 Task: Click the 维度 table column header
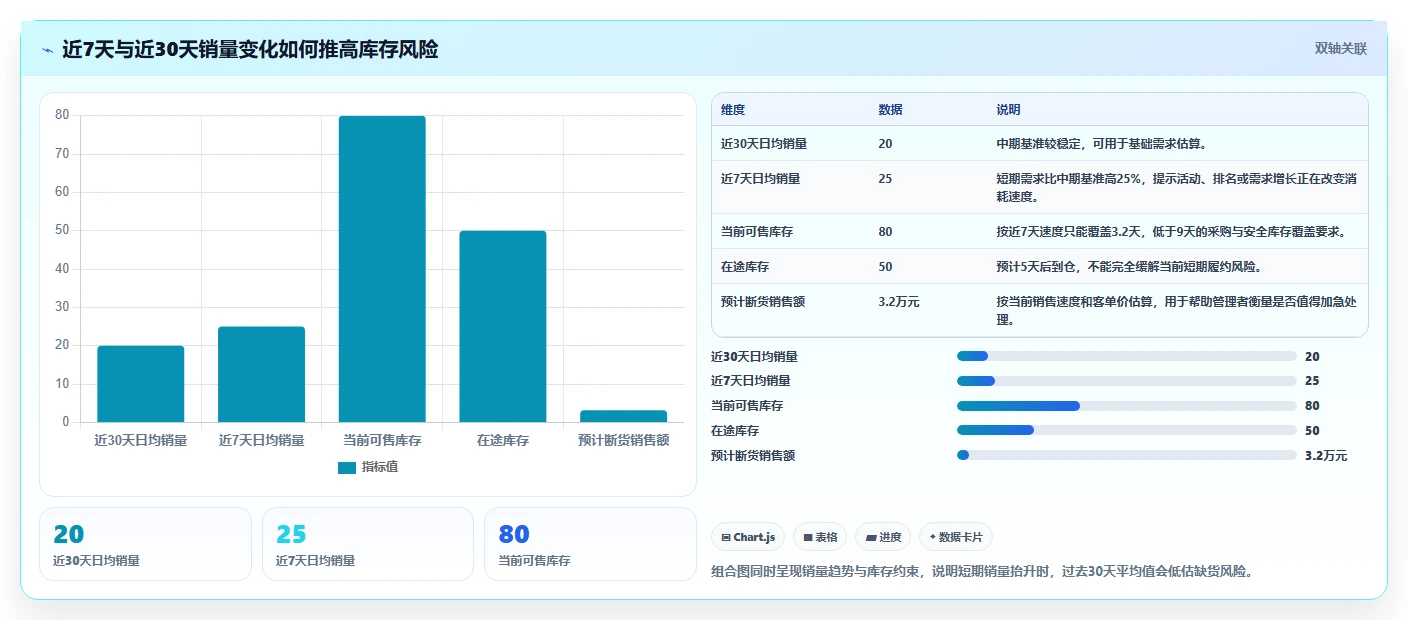coord(733,110)
